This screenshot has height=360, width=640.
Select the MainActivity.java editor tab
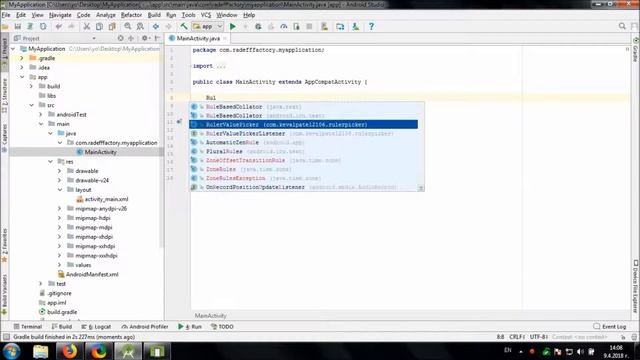(x=198, y=38)
